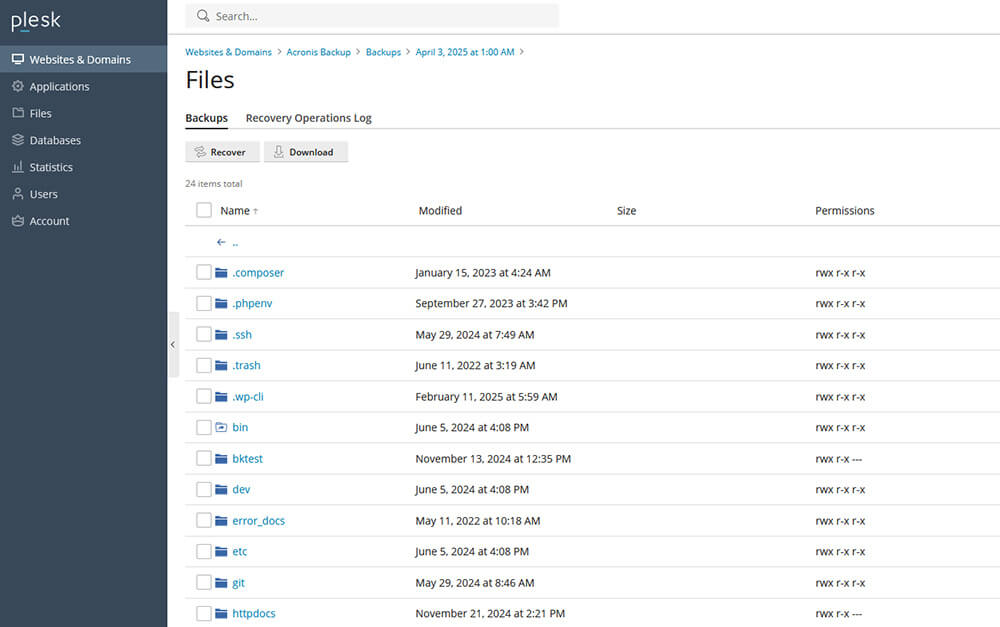Sort files by Modified column
This screenshot has width=1000, height=627.
[x=440, y=211]
